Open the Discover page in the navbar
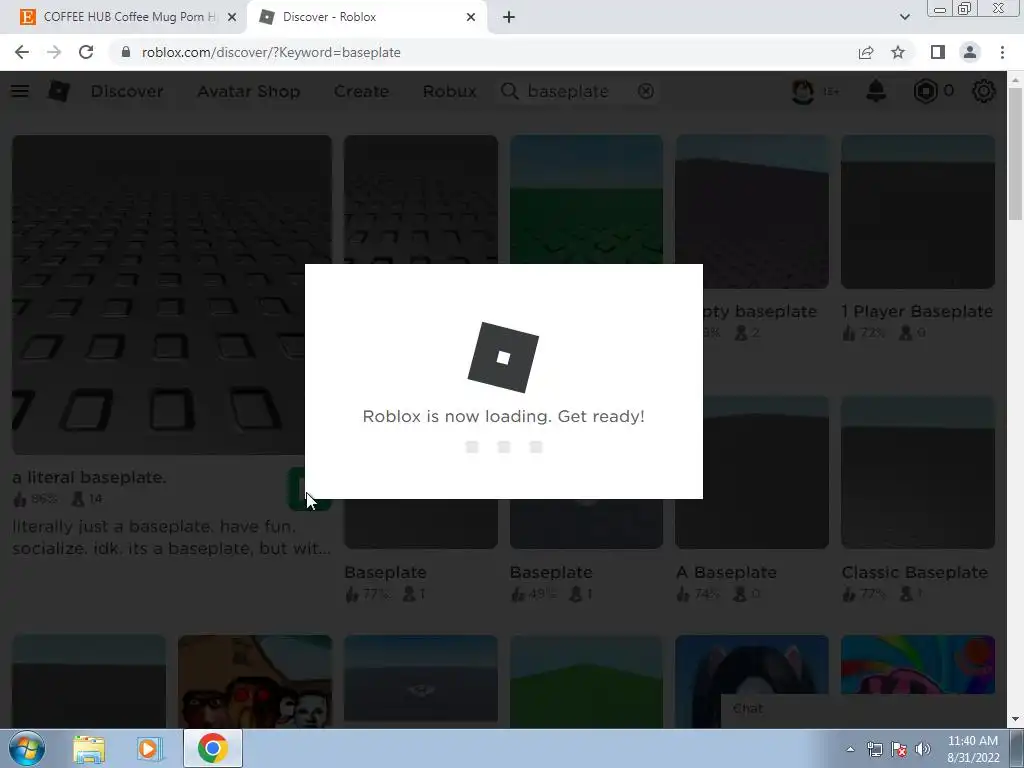The image size is (1024, 768). pyautogui.click(x=127, y=91)
